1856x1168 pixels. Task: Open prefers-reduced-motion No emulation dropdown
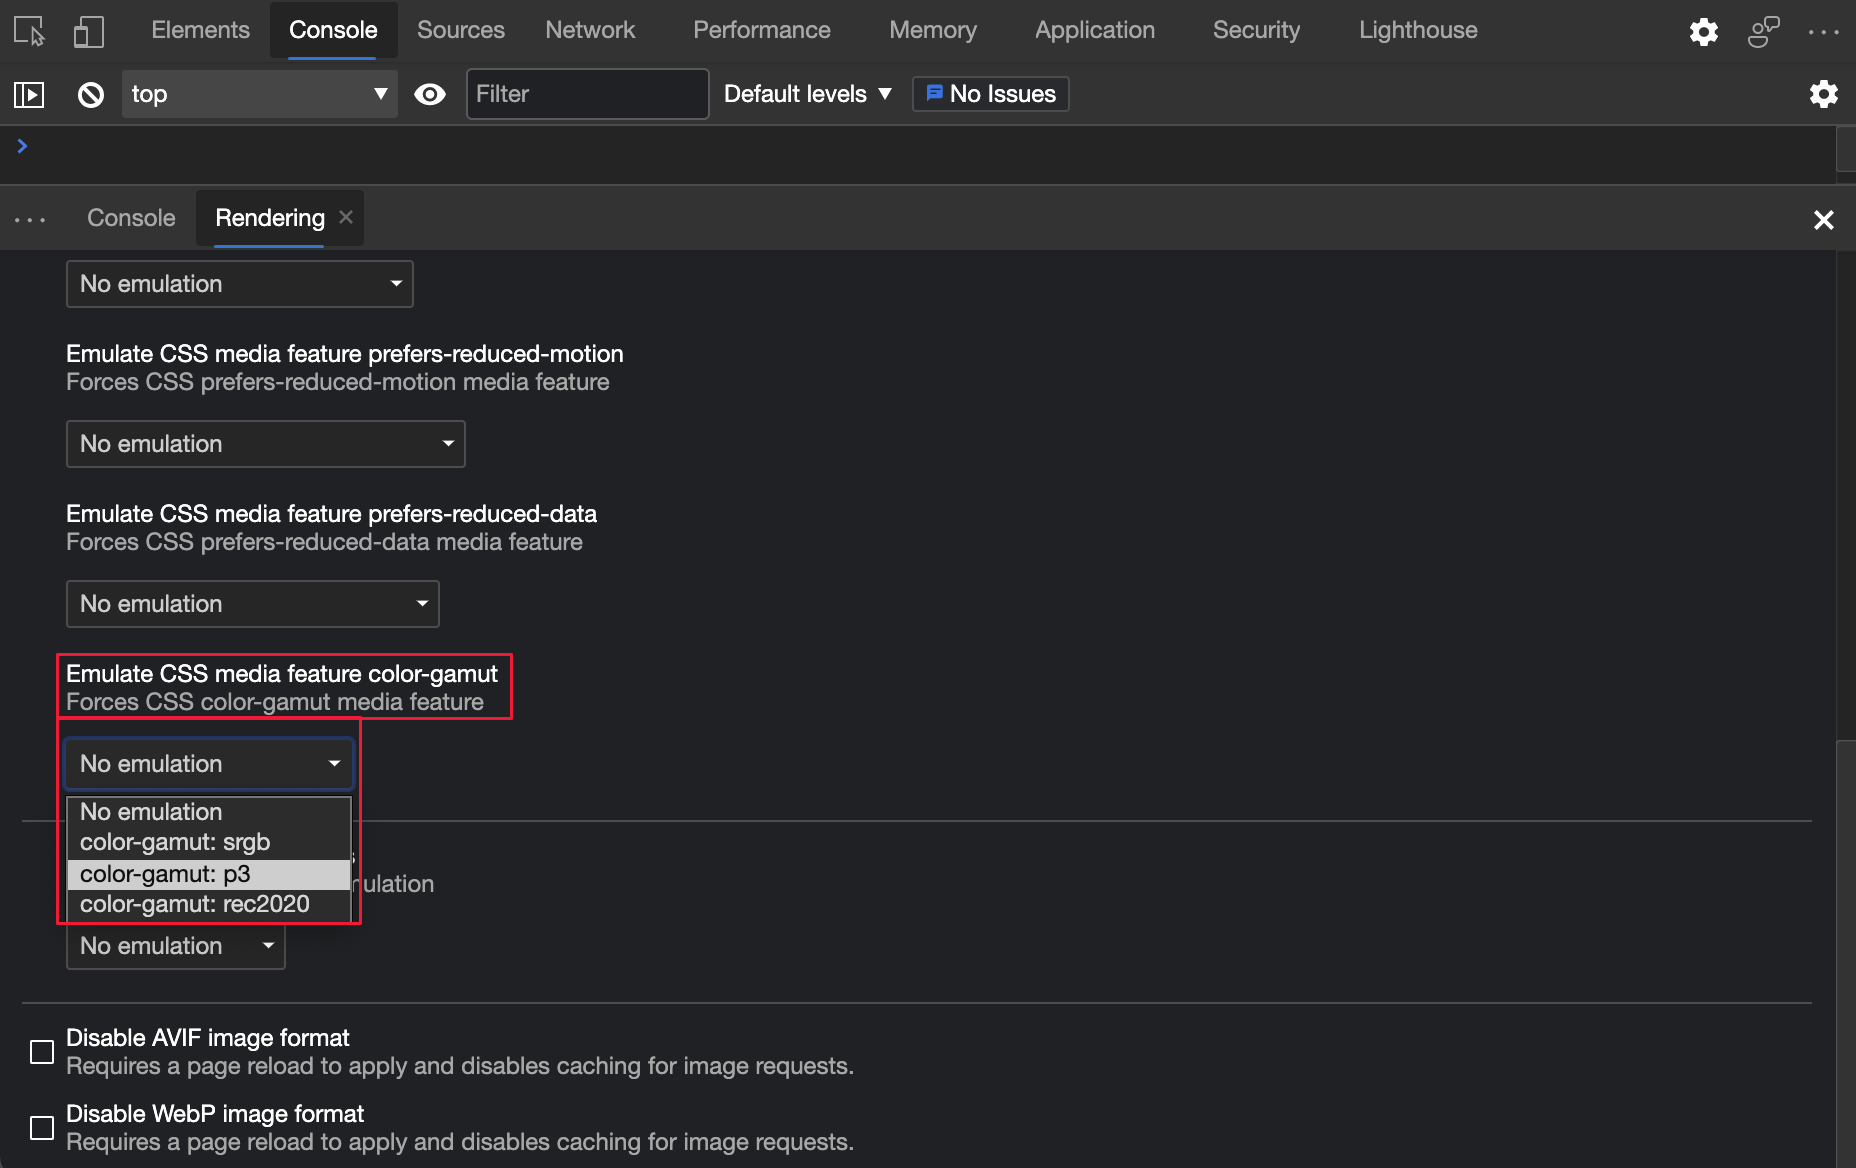(x=266, y=444)
